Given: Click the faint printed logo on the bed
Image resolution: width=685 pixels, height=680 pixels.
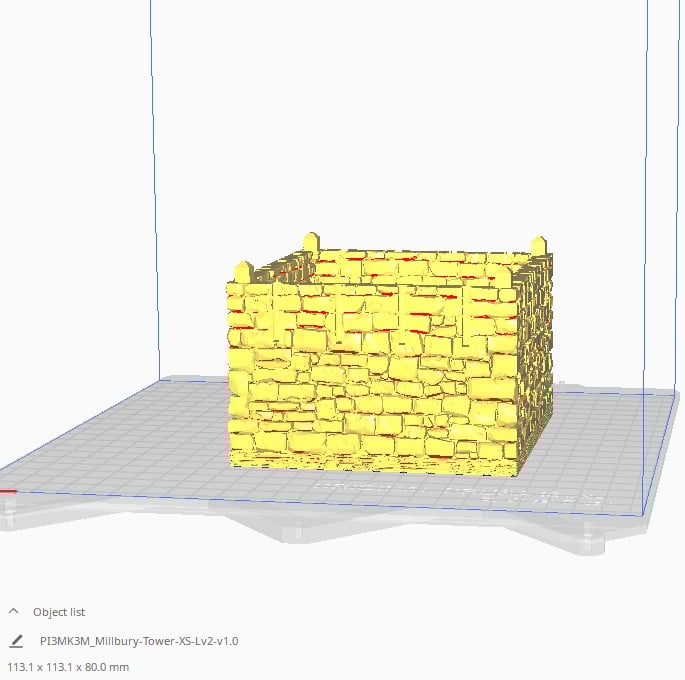Looking at the screenshot, I should (463, 493).
